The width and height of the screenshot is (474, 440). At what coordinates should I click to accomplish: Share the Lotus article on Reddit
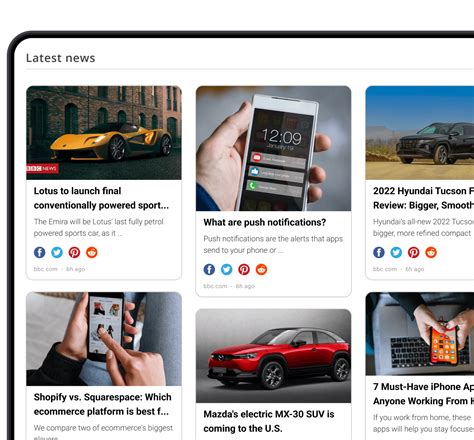click(92, 252)
